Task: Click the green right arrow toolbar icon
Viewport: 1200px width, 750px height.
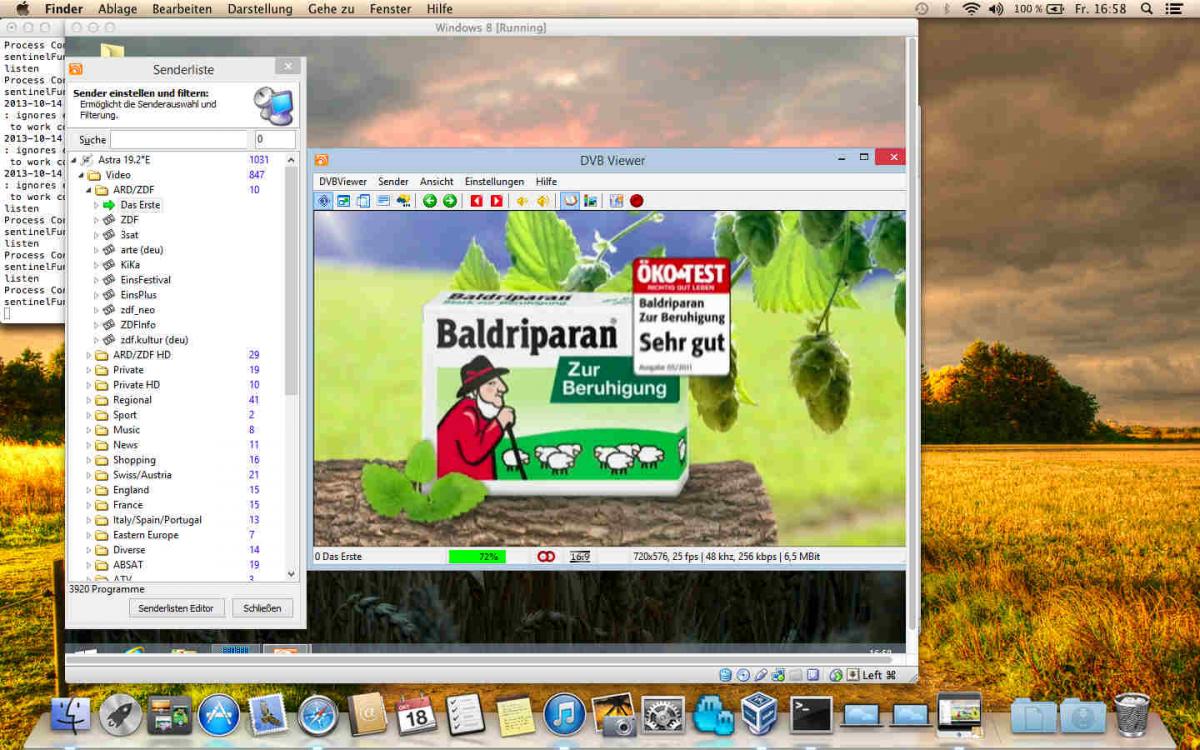Action: click(x=450, y=201)
